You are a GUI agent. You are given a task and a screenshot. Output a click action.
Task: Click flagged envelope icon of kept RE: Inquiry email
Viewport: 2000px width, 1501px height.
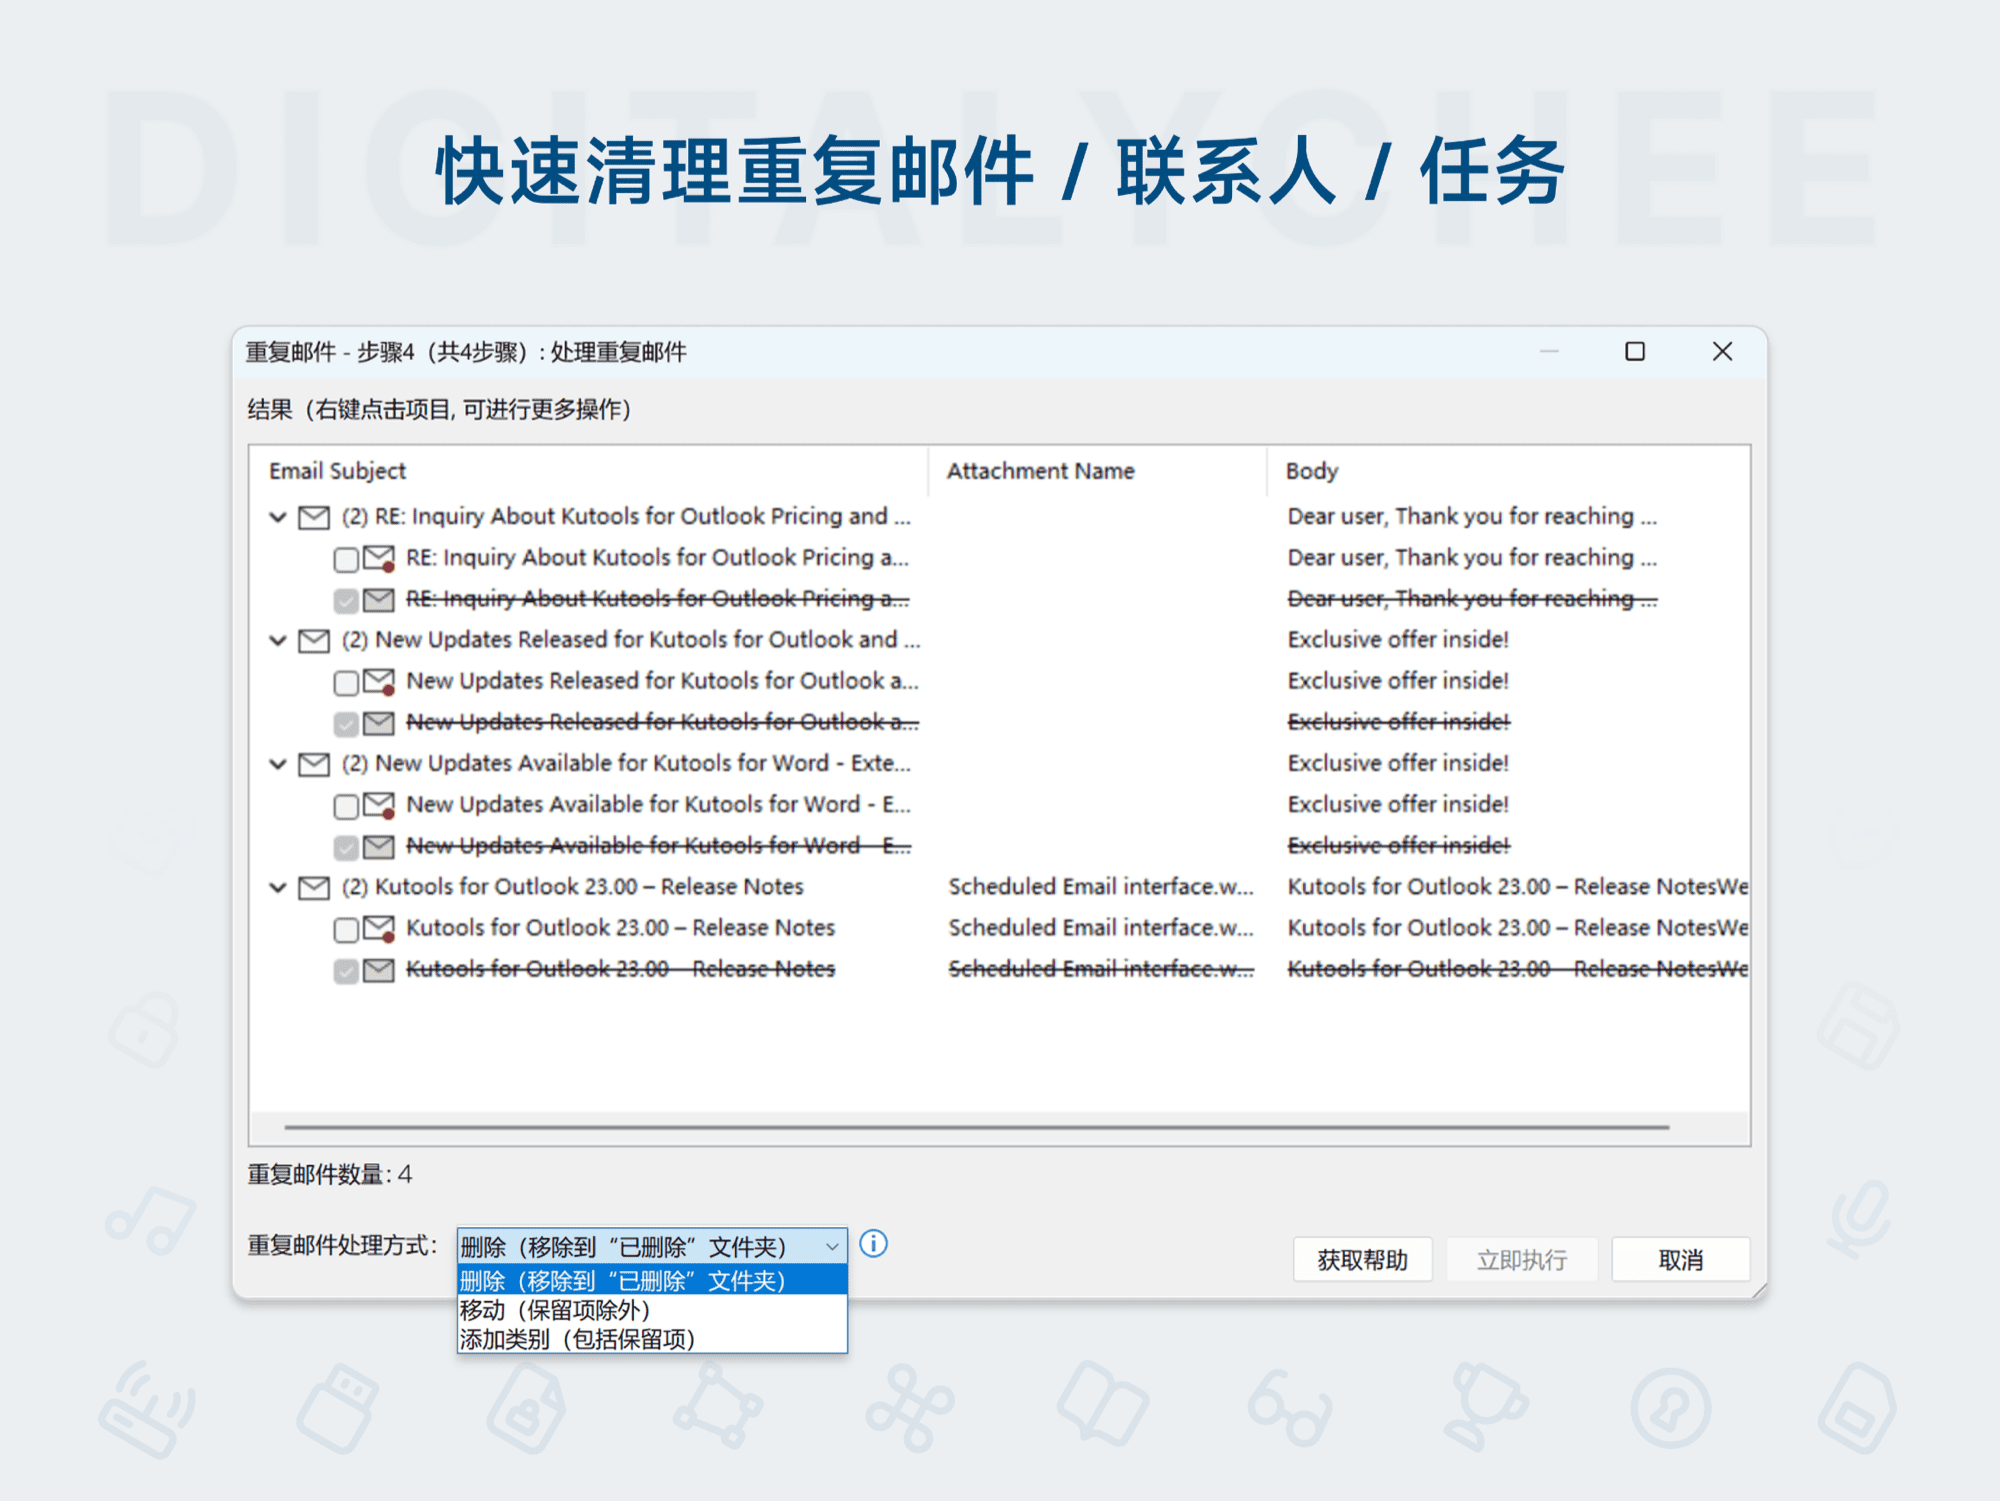(x=378, y=558)
